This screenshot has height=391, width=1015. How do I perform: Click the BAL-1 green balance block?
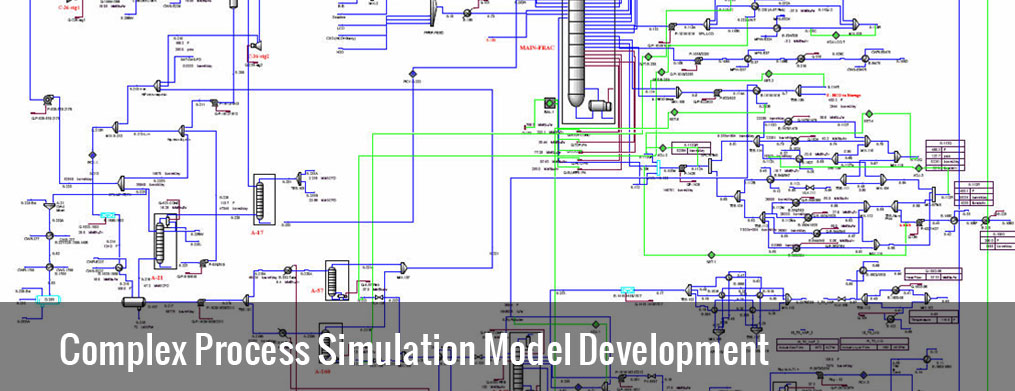[551, 103]
